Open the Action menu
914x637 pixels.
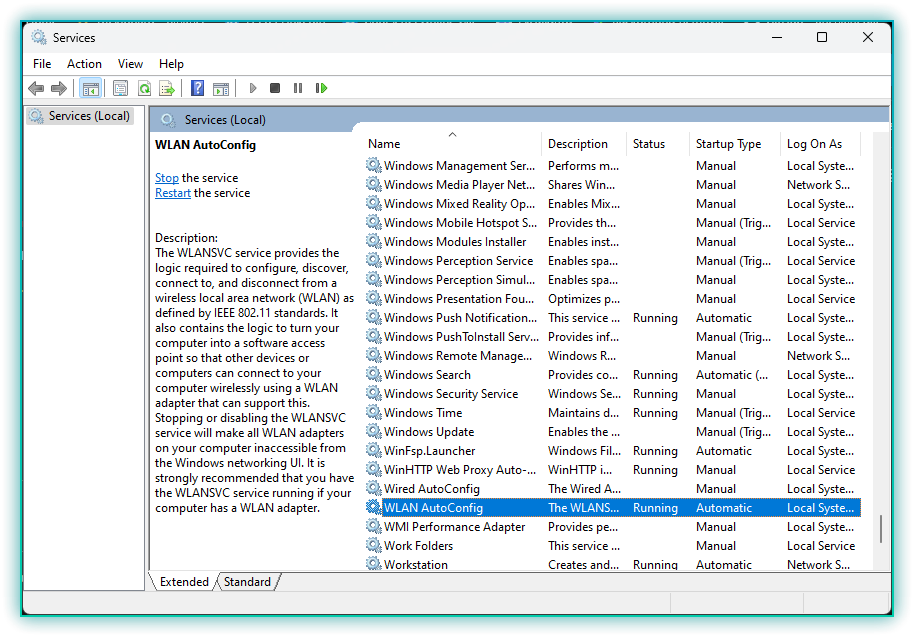84,64
